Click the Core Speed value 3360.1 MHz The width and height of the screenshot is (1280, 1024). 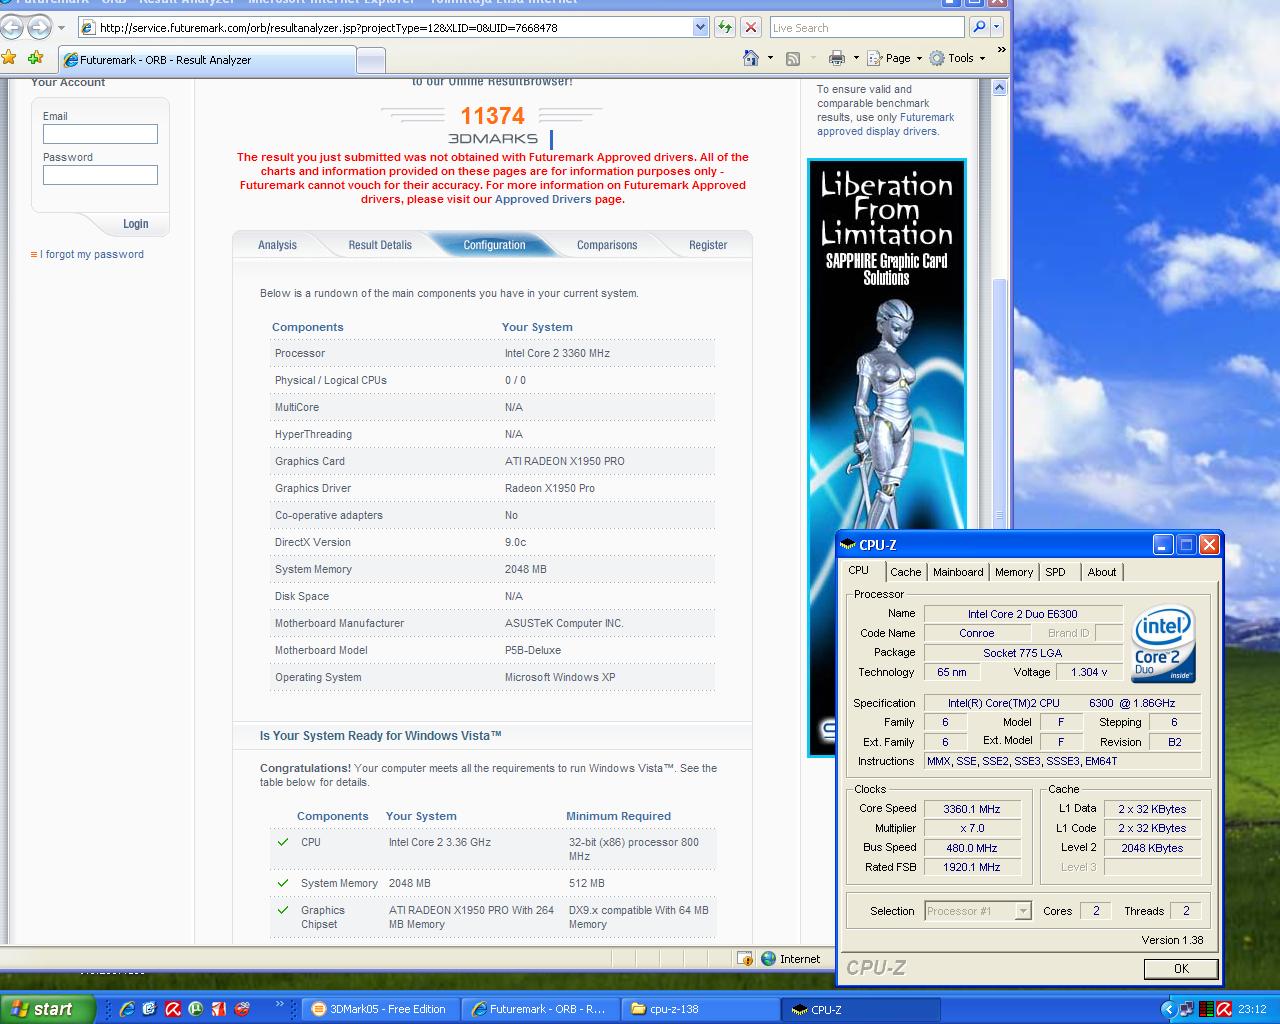click(x=972, y=809)
